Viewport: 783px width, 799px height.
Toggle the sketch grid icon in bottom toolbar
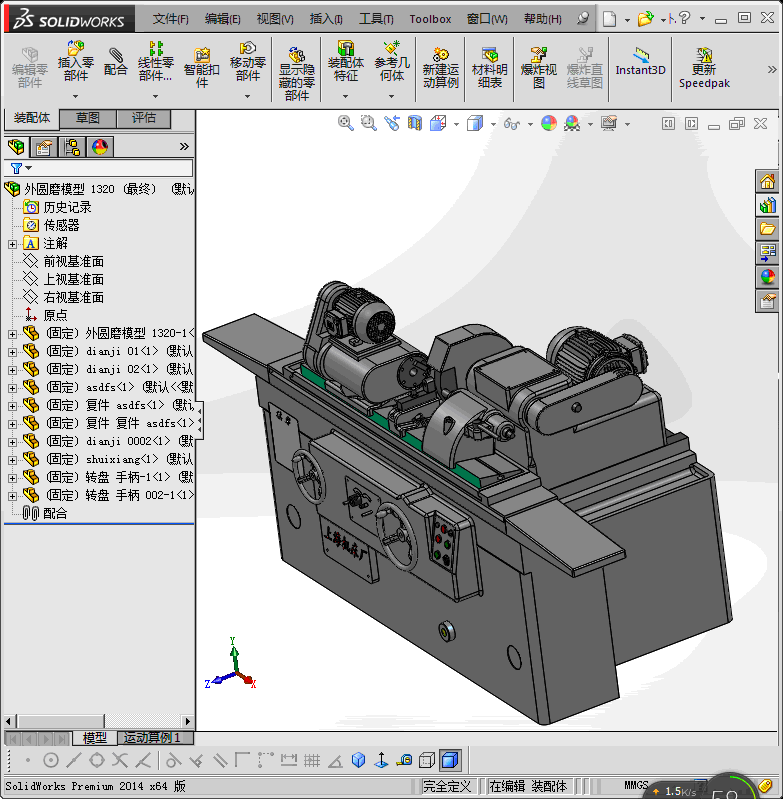pyautogui.click(x=312, y=761)
